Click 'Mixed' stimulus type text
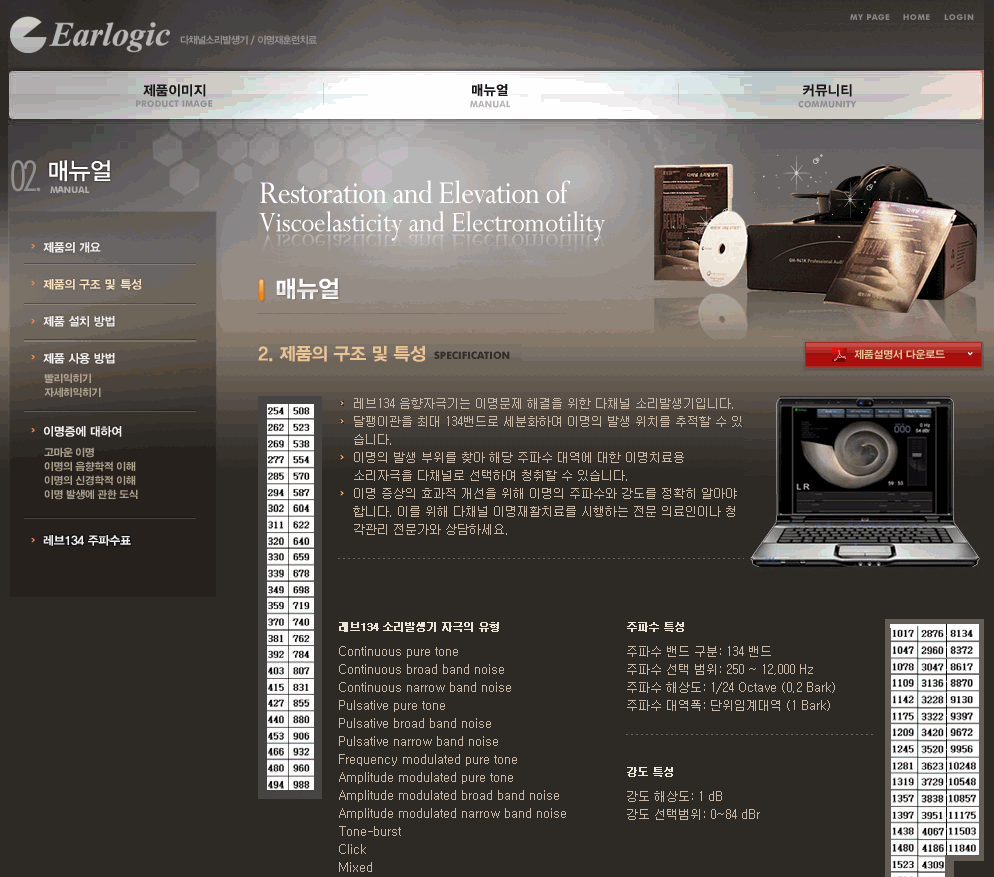994x877 pixels. click(x=355, y=867)
